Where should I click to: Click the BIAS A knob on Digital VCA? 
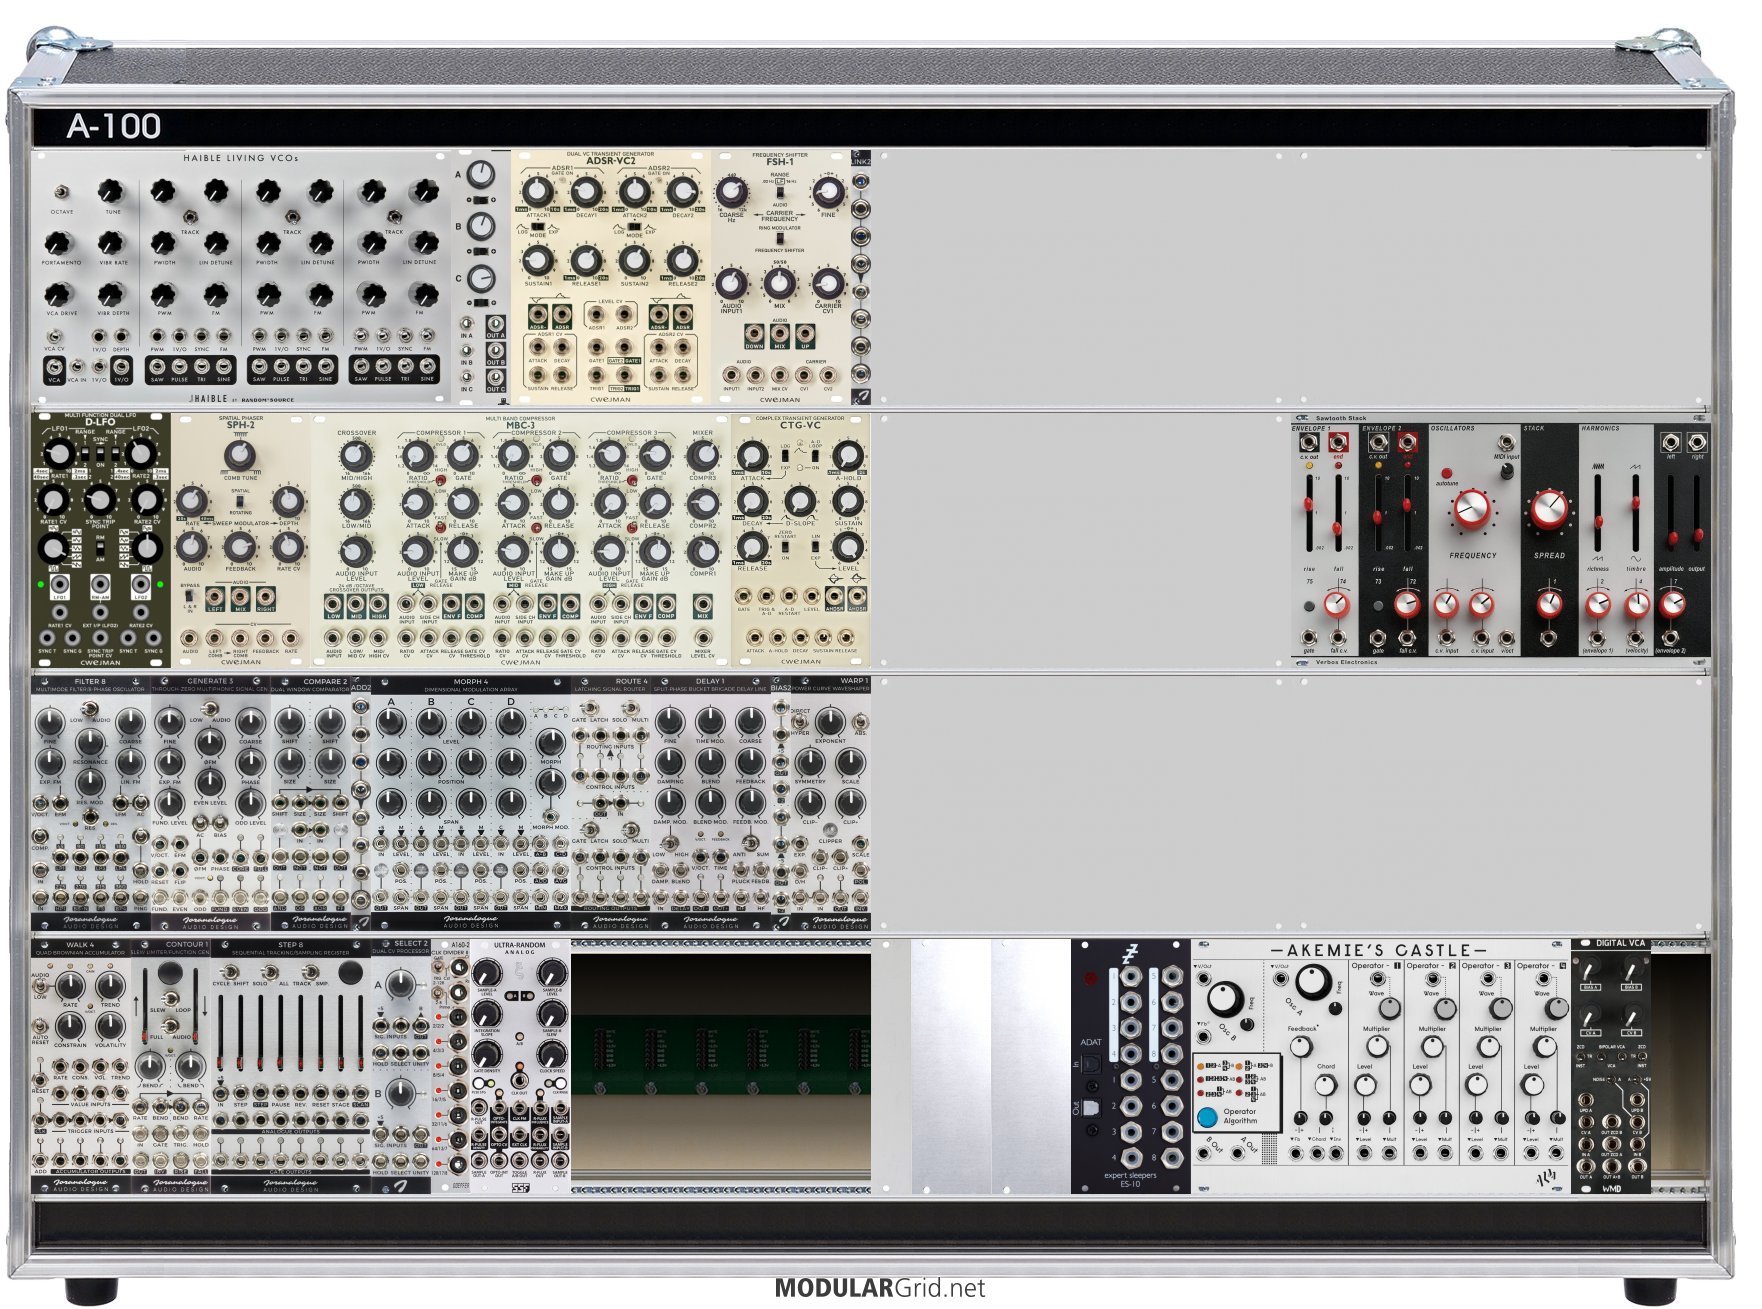[x=1590, y=969]
